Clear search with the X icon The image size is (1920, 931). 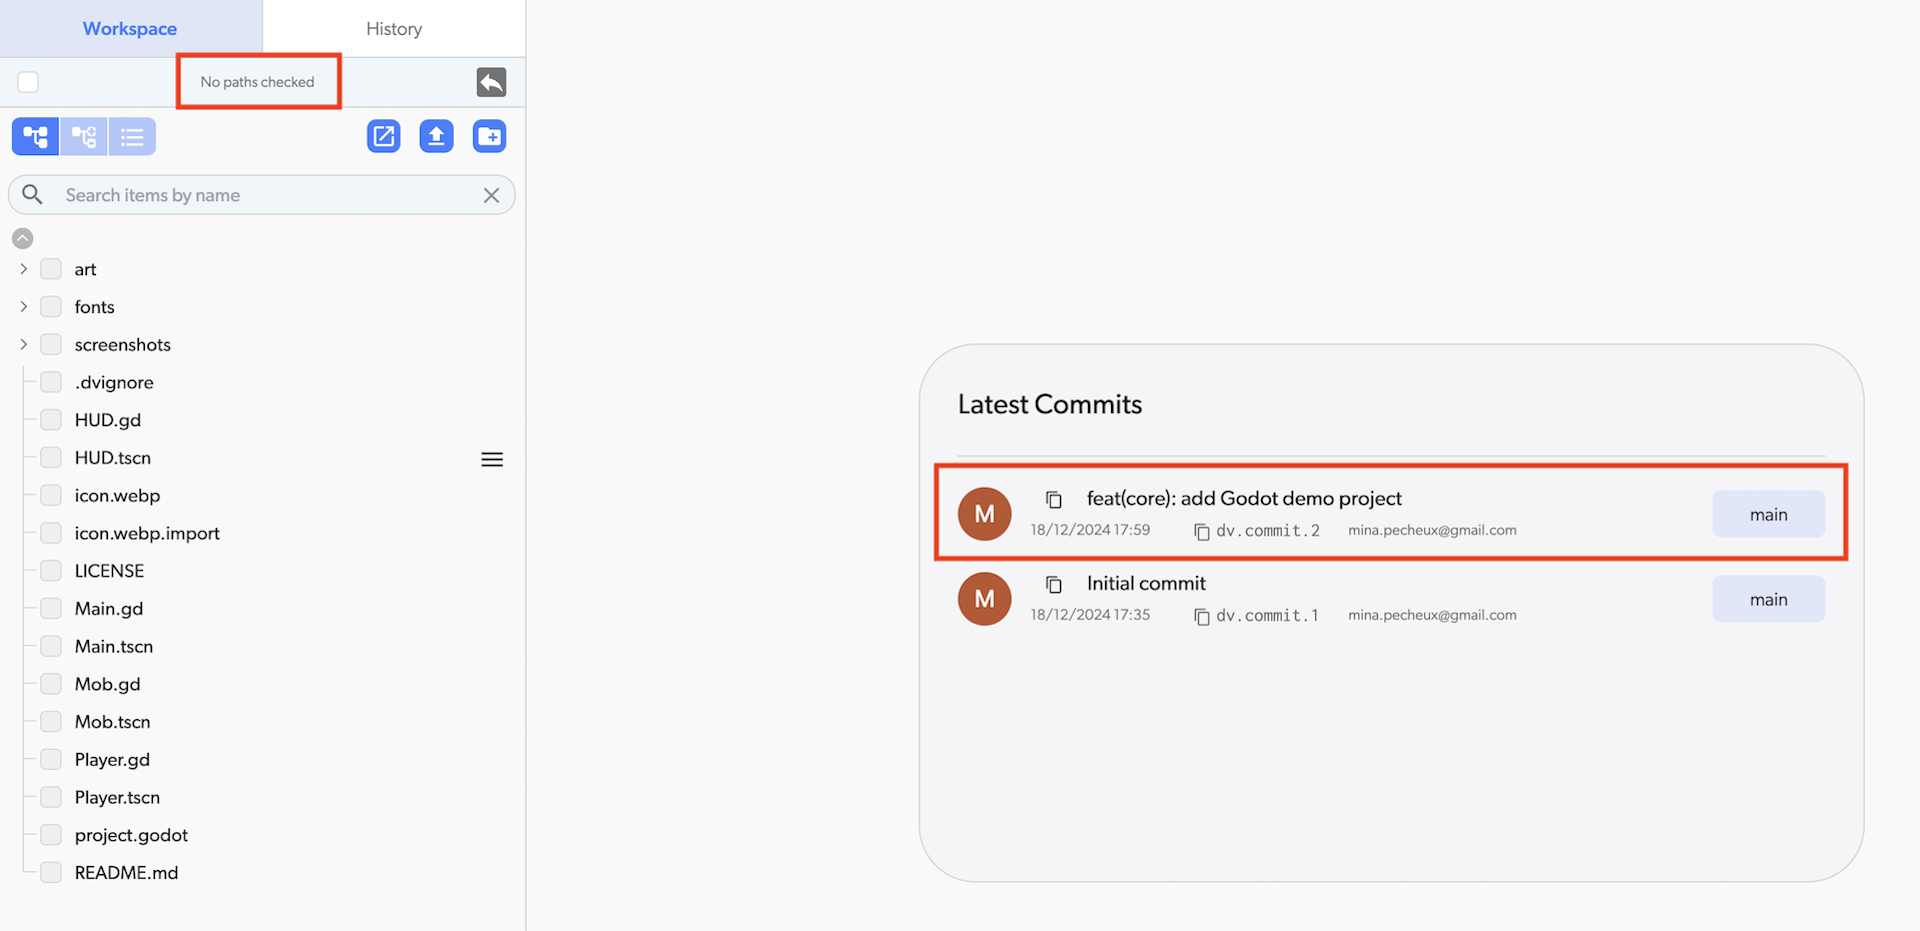(491, 195)
